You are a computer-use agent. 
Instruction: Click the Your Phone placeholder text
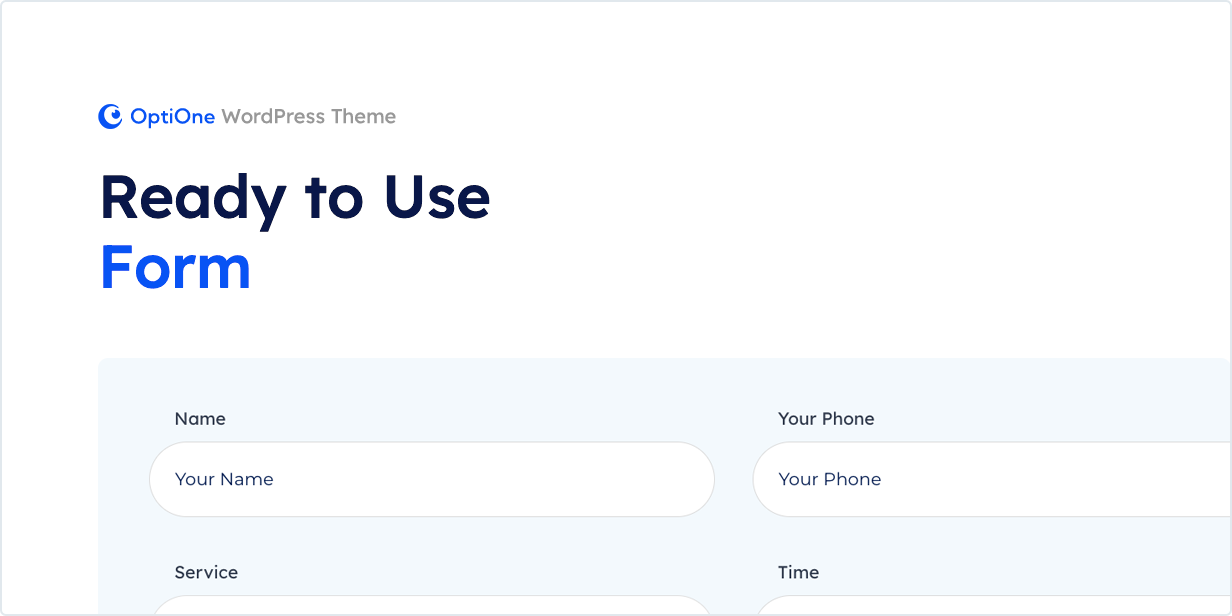click(829, 479)
